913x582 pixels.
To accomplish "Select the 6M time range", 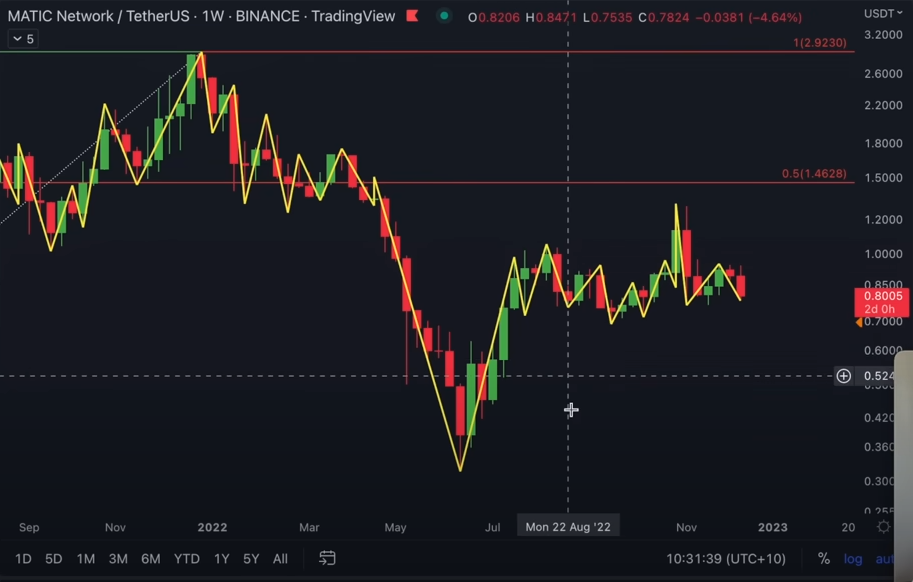I will [x=151, y=559].
